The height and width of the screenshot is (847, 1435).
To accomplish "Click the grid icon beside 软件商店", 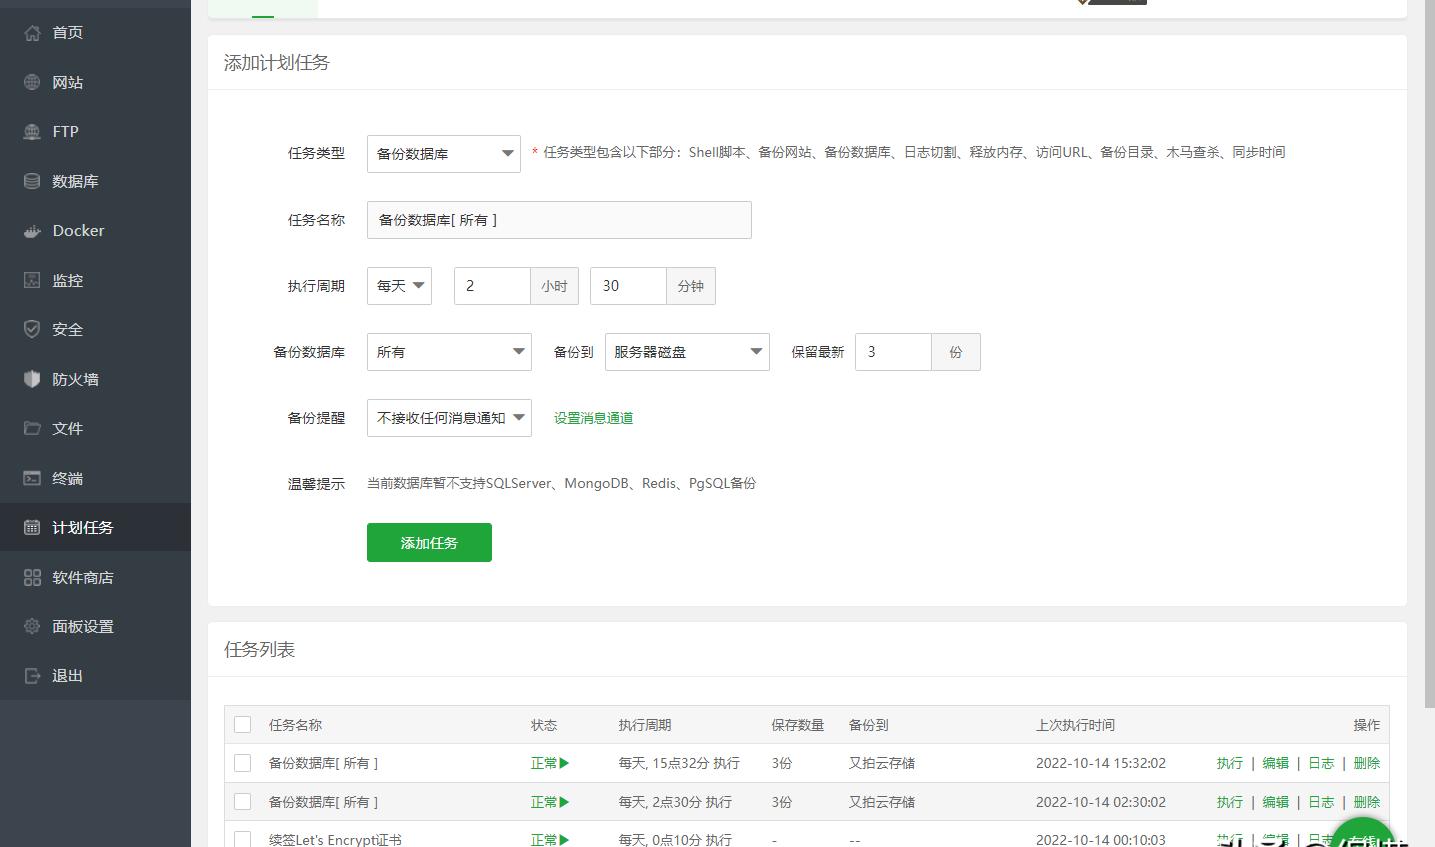I will coord(32,577).
